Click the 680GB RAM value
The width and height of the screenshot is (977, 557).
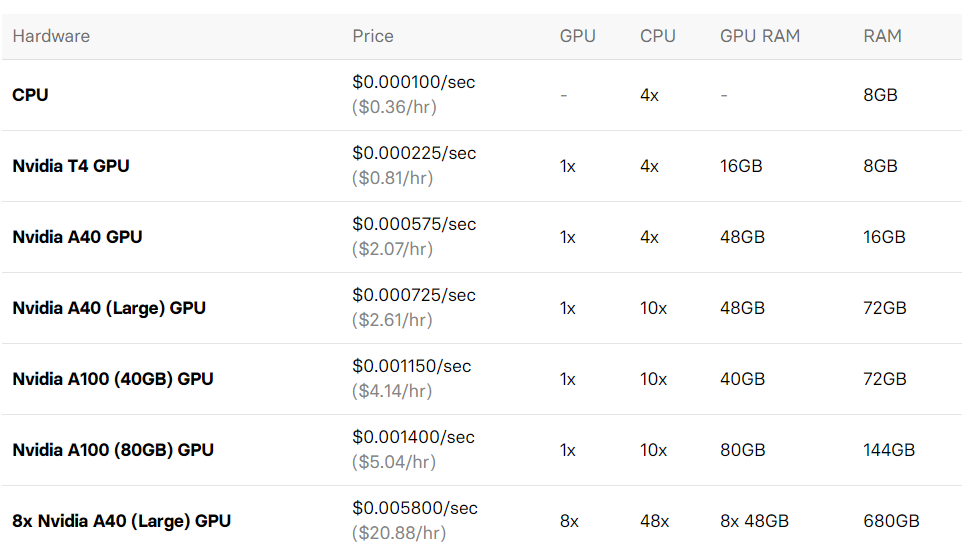click(891, 521)
